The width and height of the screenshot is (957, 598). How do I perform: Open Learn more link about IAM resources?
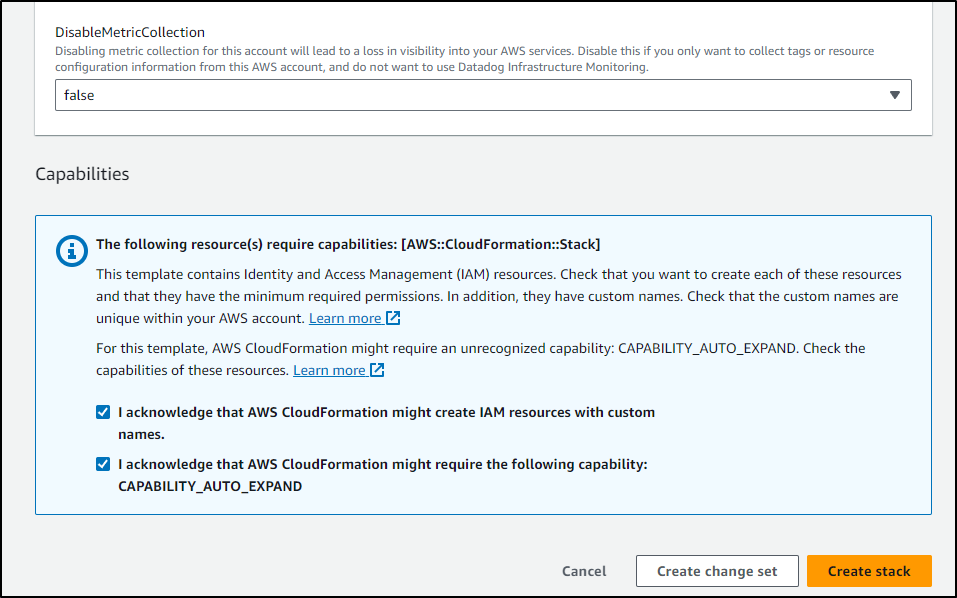tap(345, 318)
